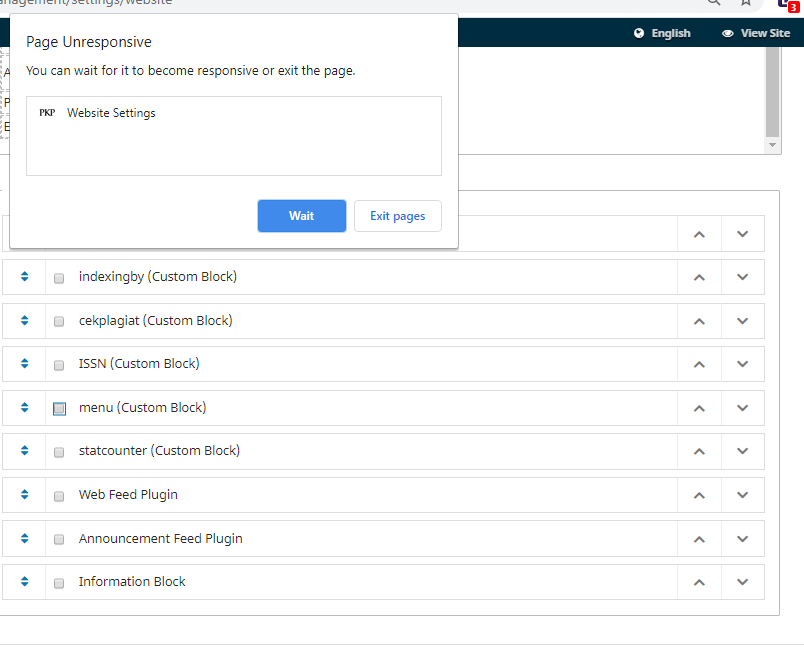Click the globe icon beside English
Viewport: 804px width, 651px height.
point(639,33)
